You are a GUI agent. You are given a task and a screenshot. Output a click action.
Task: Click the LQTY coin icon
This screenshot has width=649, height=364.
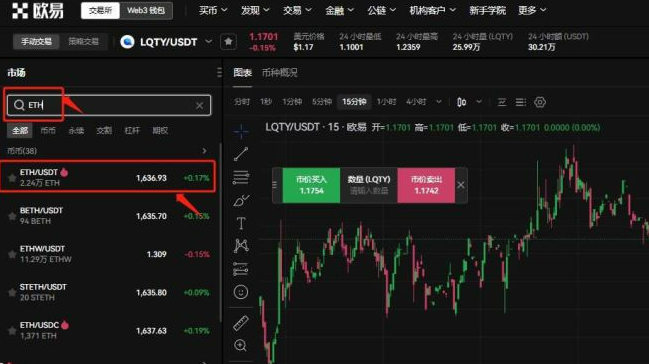tap(127, 41)
